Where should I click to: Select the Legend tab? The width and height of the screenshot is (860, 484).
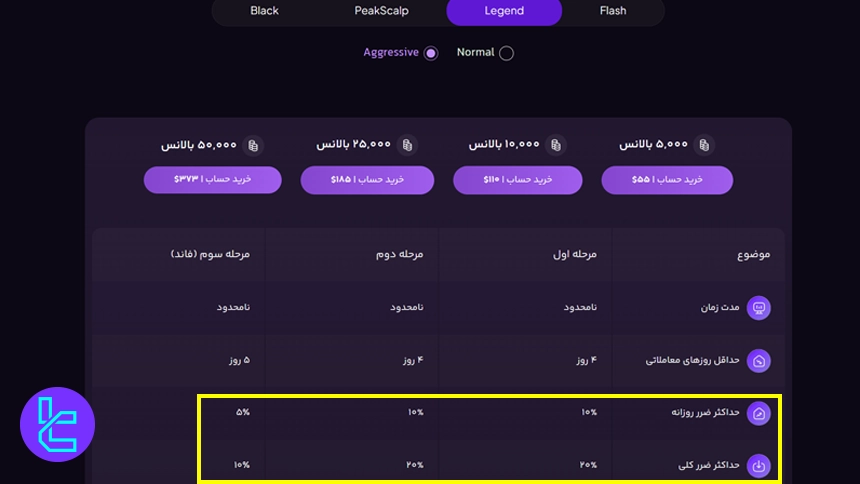(504, 11)
